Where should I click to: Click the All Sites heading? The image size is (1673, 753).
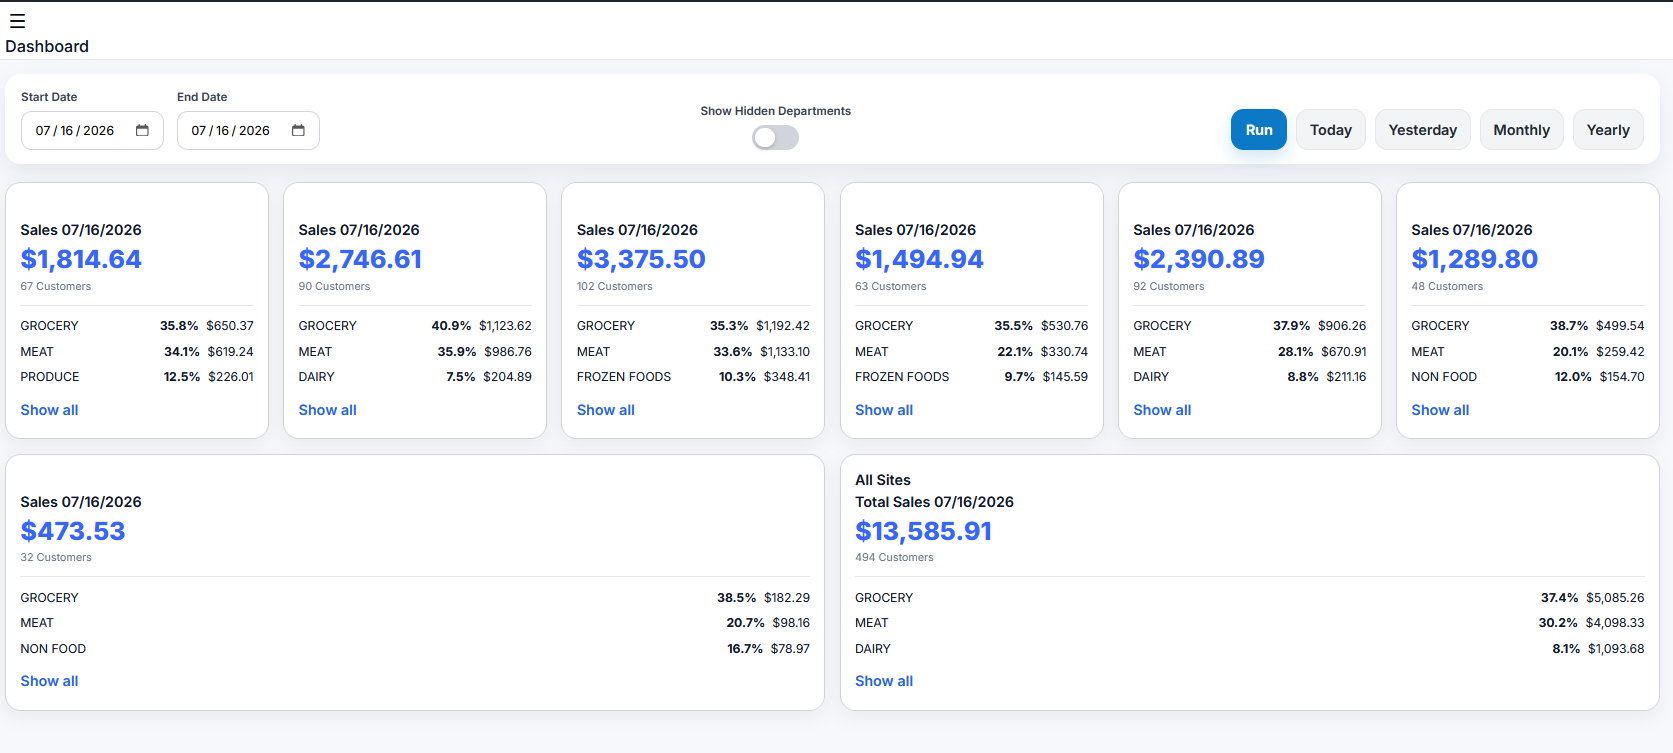[883, 480]
